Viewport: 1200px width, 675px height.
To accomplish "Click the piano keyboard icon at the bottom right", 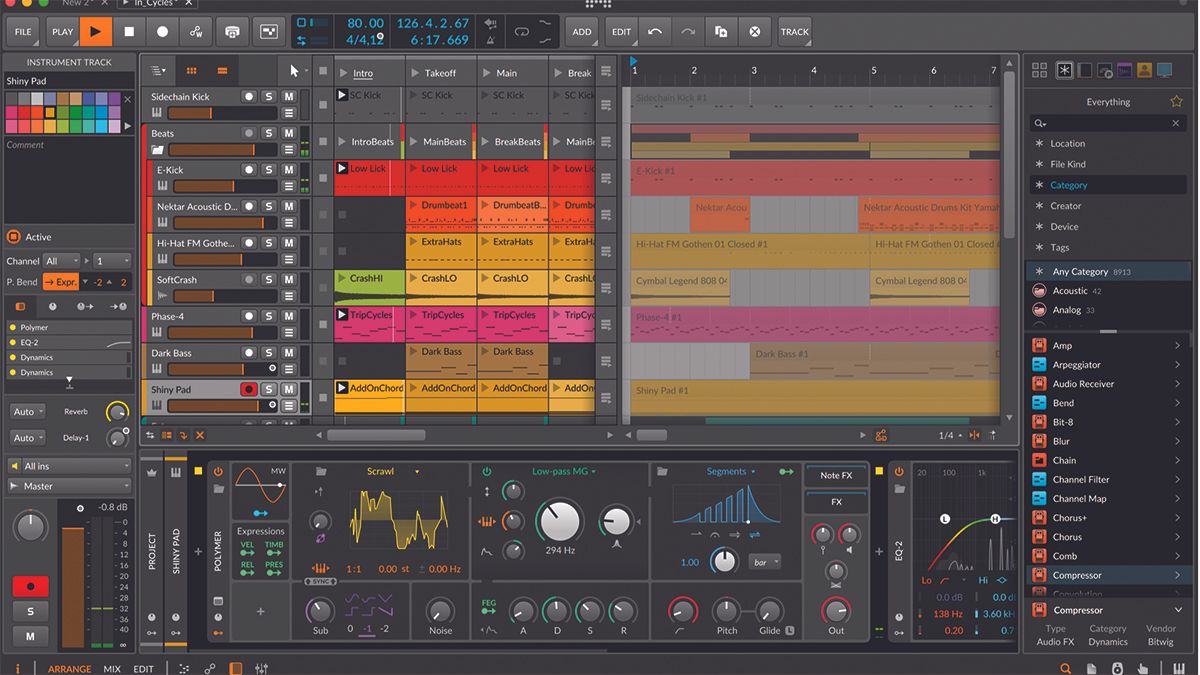I will pos(1178,668).
